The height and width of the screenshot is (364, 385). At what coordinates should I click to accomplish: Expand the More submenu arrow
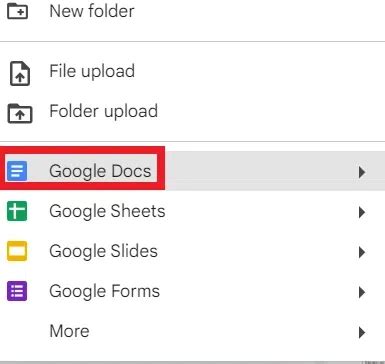point(362,332)
